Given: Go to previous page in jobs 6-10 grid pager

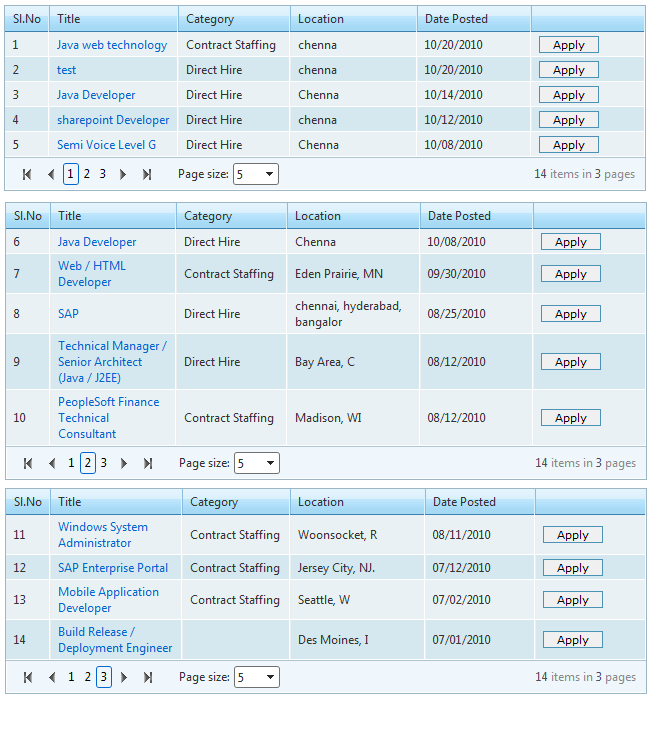Looking at the screenshot, I should [x=52, y=463].
